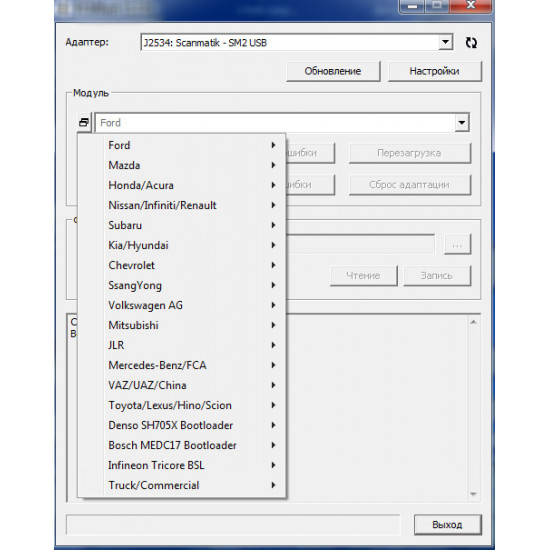
Task: Click the Выход button
Action: (447, 525)
